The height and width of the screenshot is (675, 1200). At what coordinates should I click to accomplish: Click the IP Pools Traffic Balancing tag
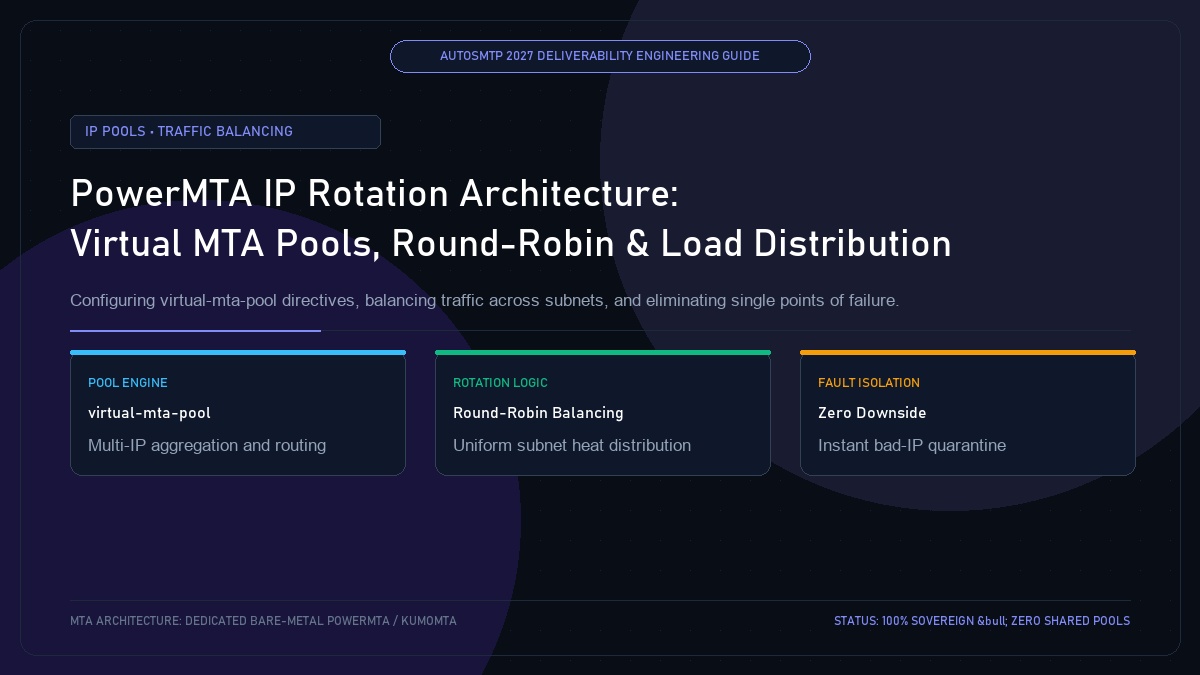pos(225,132)
